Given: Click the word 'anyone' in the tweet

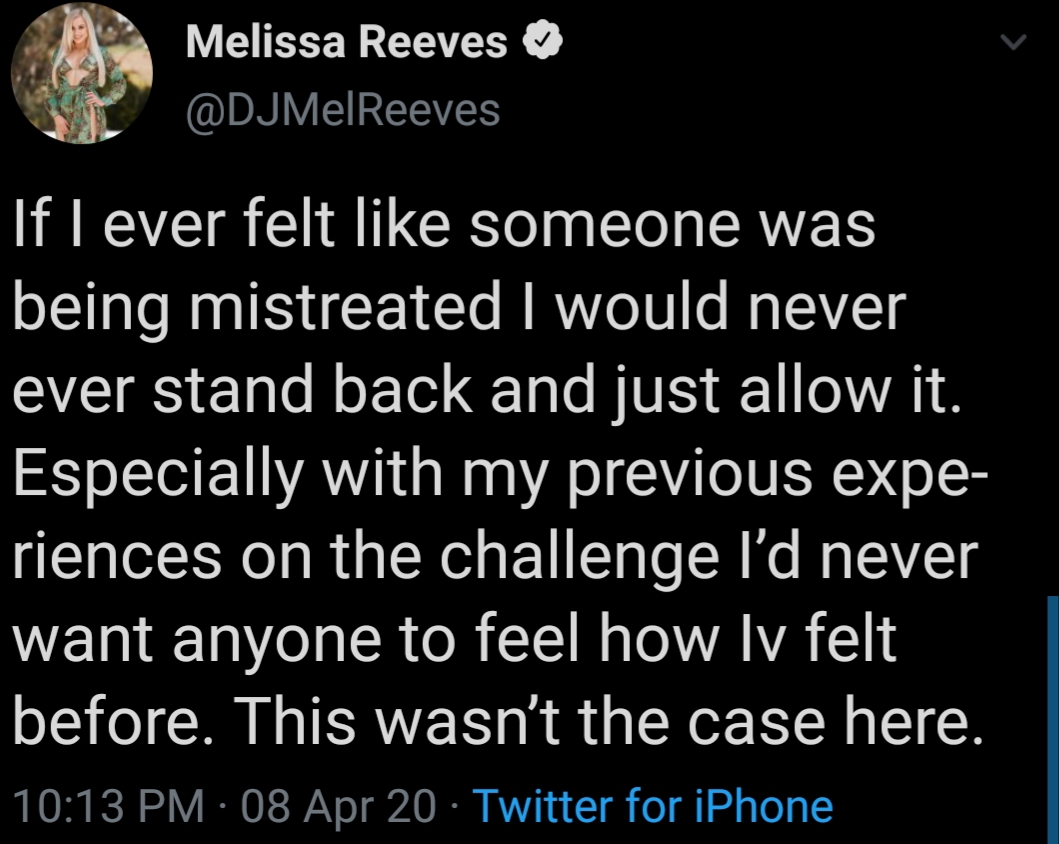Looking at the screenshot, I should pos(278,641).
